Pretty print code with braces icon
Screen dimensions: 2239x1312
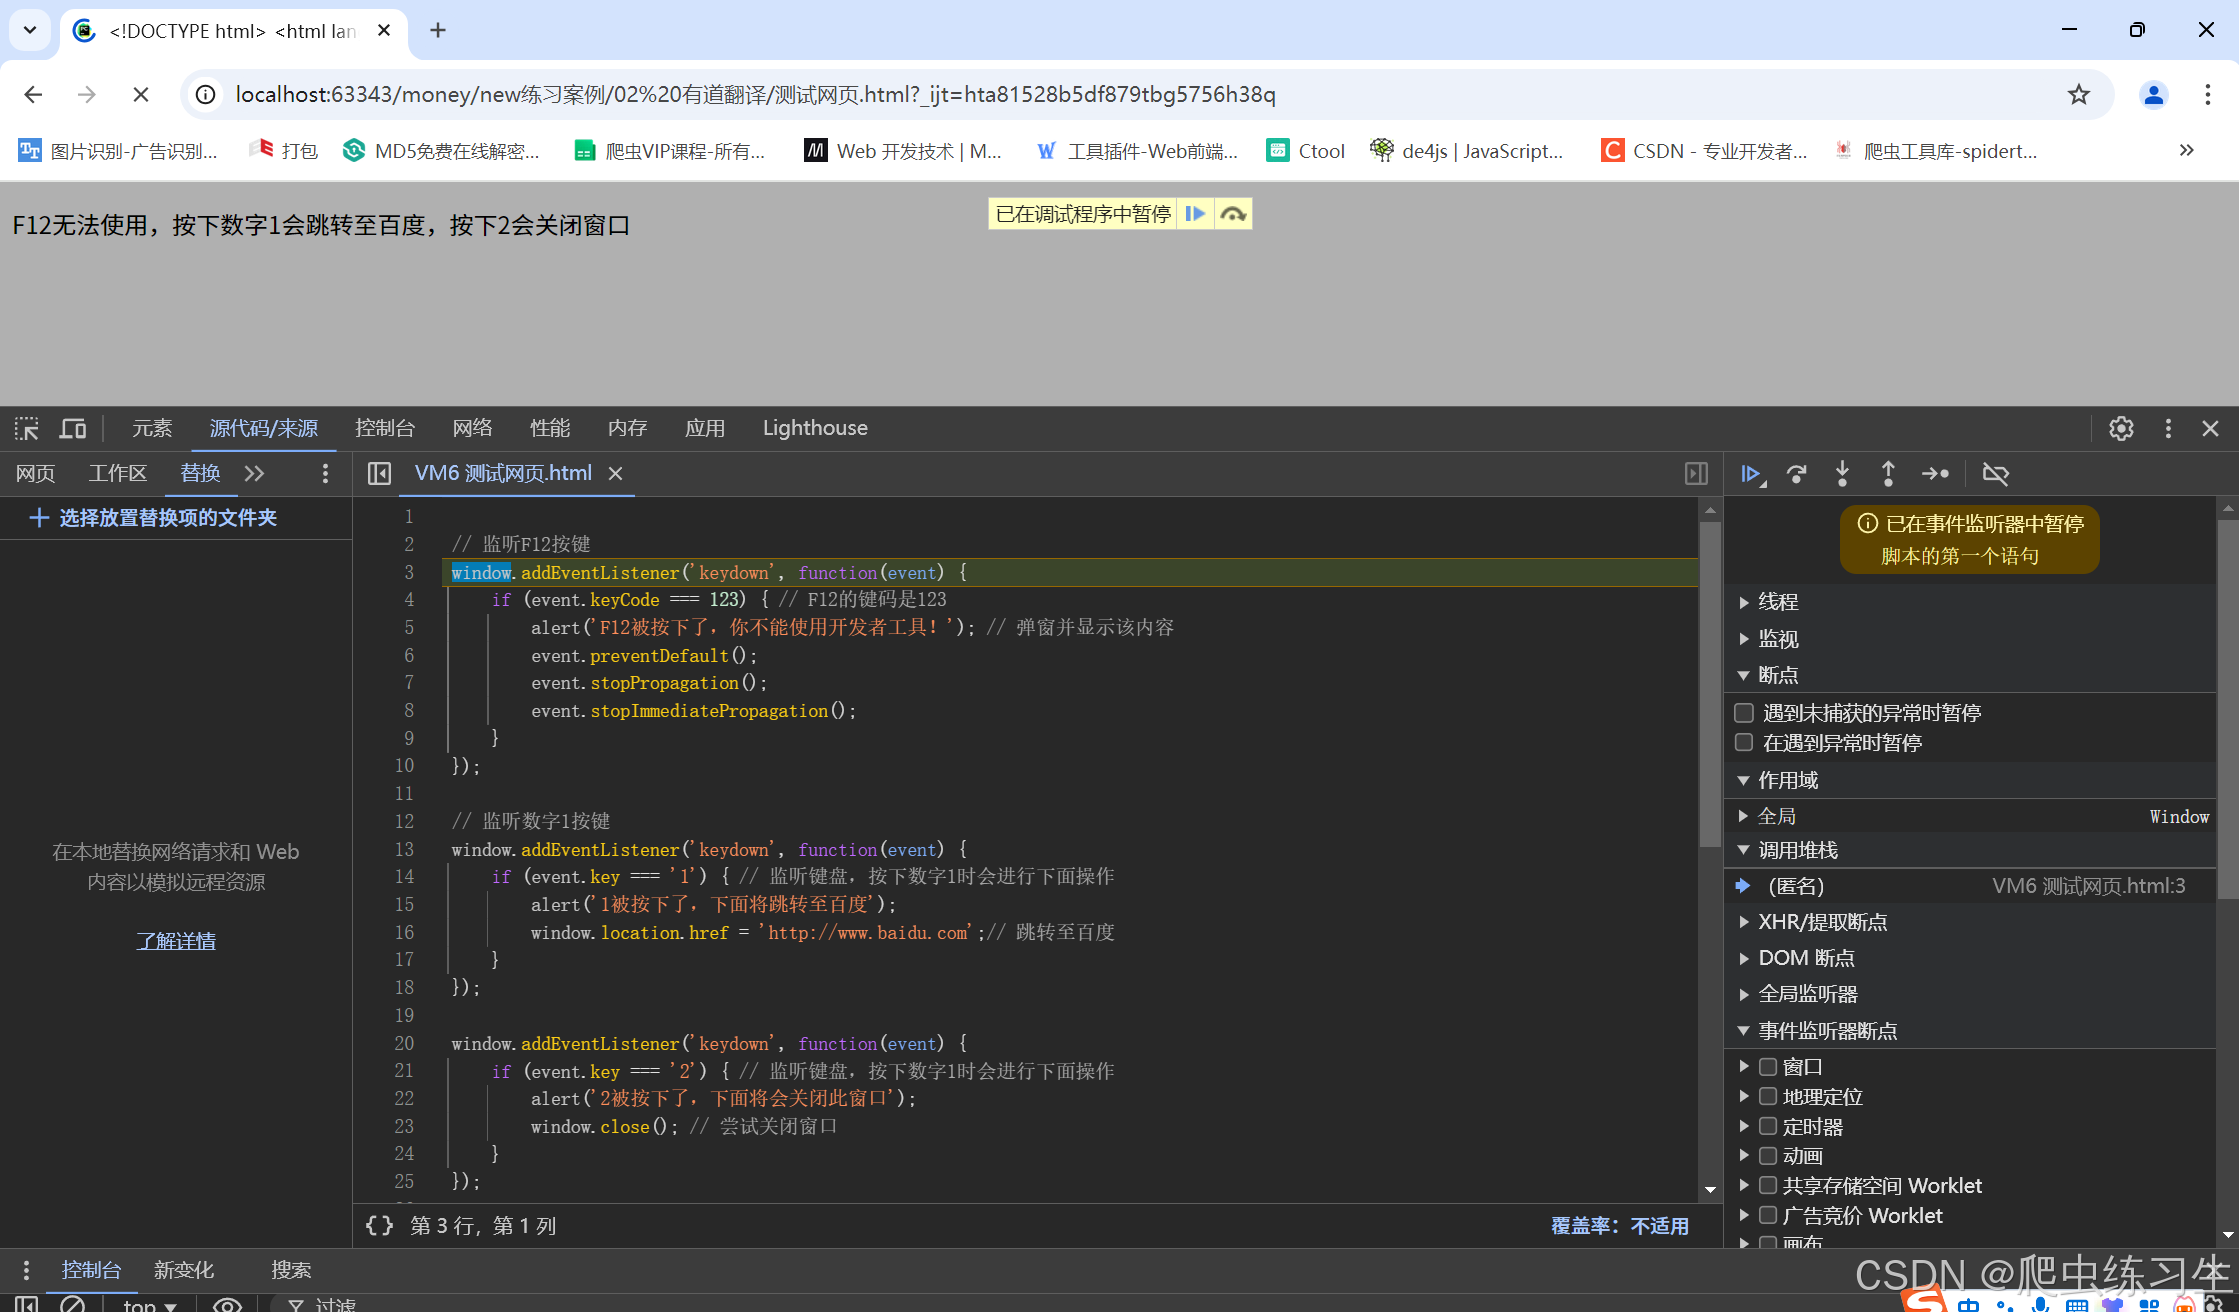(379, 1226)
